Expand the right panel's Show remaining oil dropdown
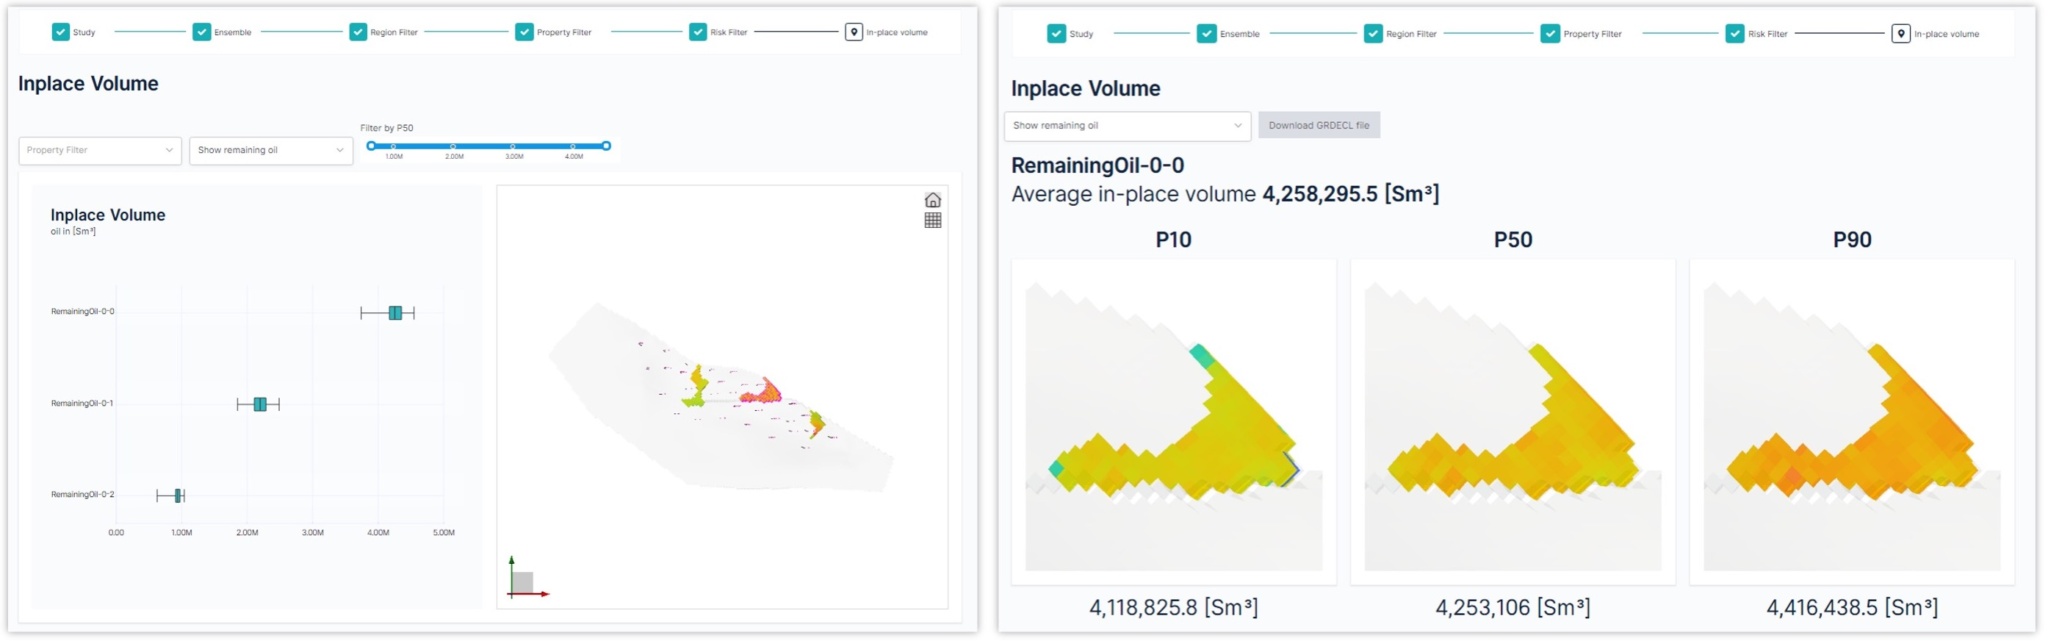This screenshot has width=2048, height=641. [x=1127, y=126]
